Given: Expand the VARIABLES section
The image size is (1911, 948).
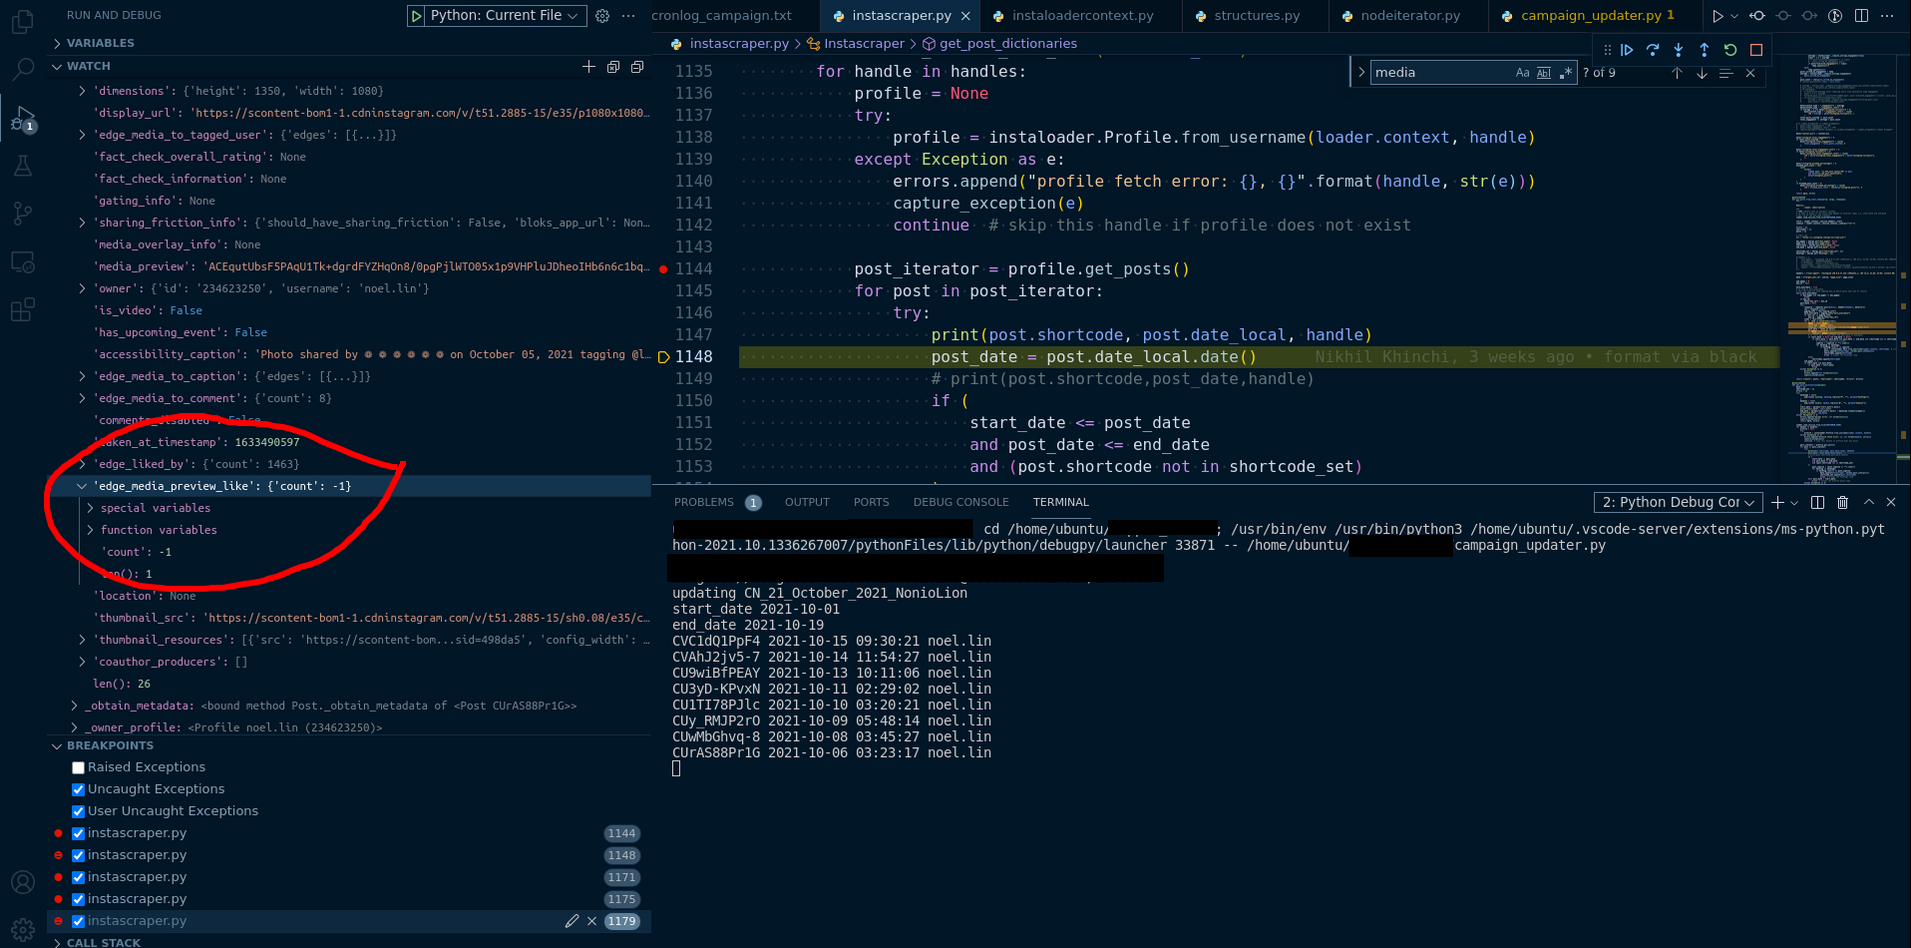Looking at the screenshot, I should coord(349,44).
